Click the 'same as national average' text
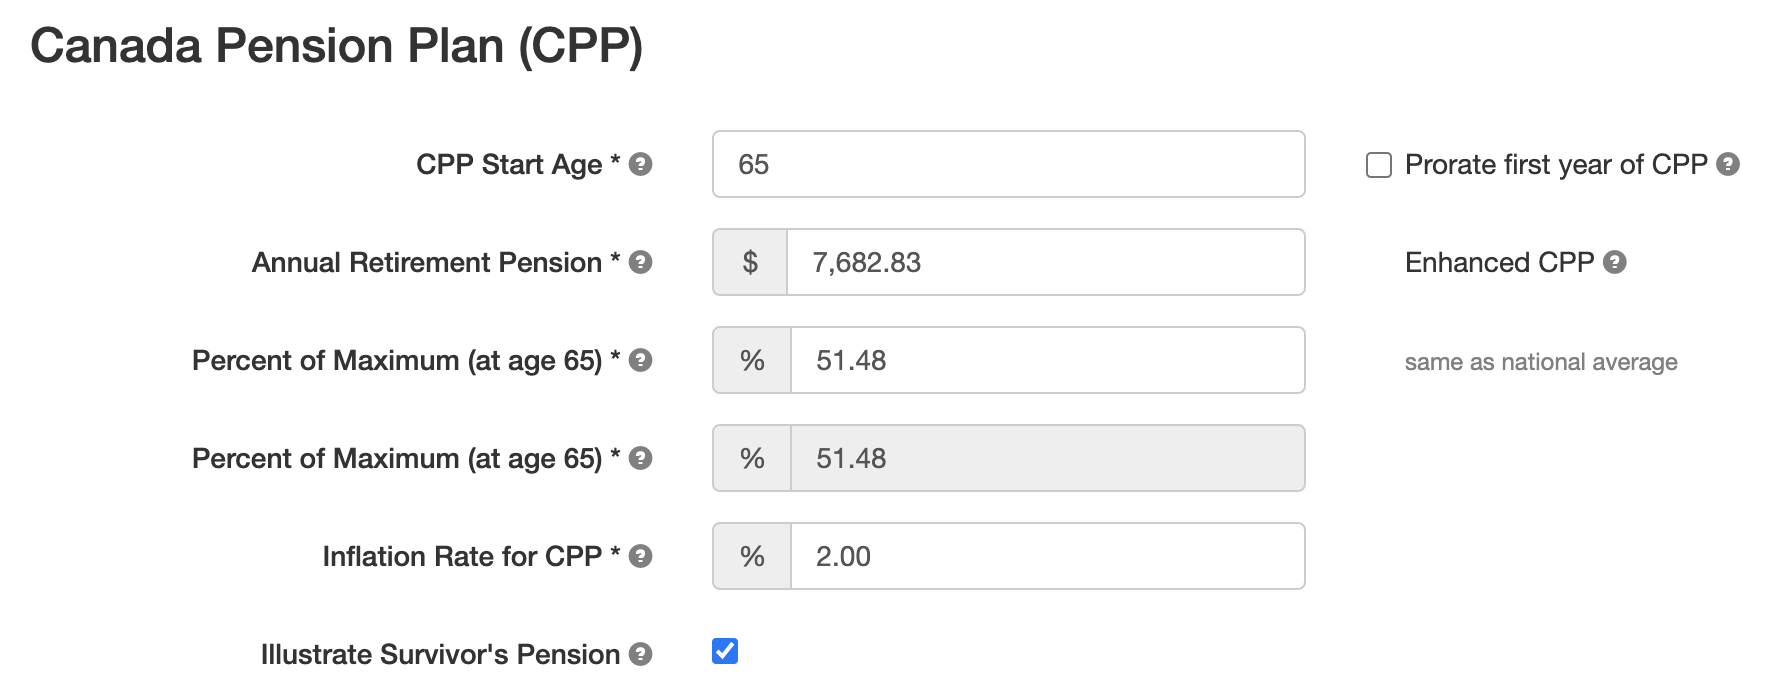The height and width of the screenshot is (694, 1774). [1539, 362]
